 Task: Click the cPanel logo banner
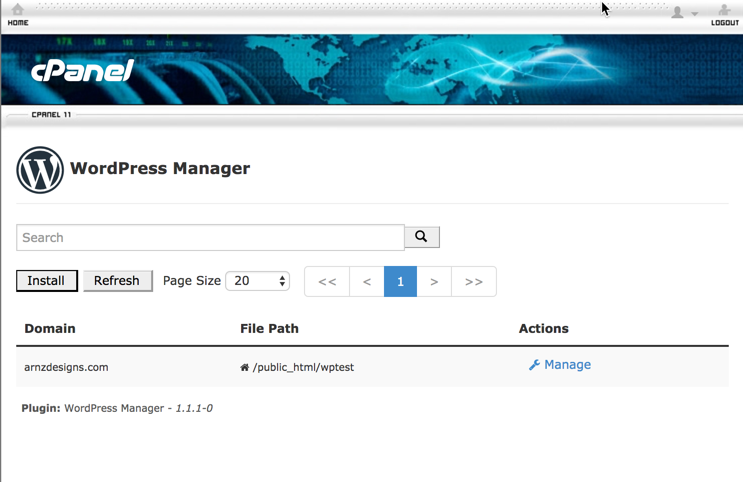tap(82, 71)
